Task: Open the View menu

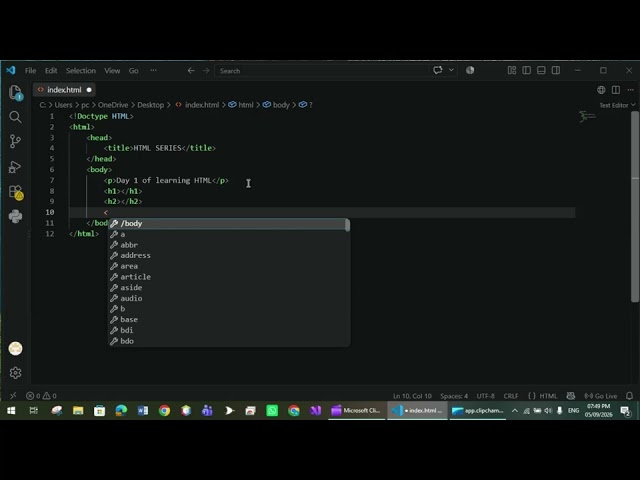Action: [x=112, y=71]
